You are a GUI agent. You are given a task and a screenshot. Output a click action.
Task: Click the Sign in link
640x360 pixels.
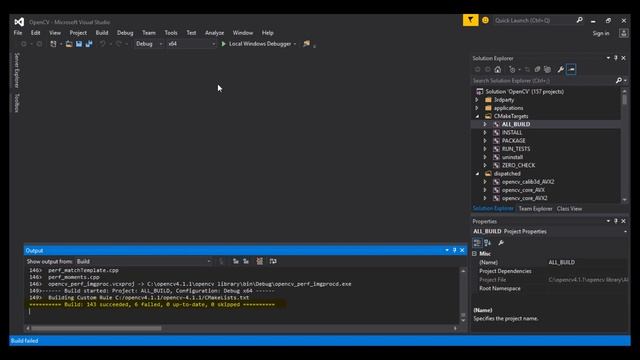[601, 33]
